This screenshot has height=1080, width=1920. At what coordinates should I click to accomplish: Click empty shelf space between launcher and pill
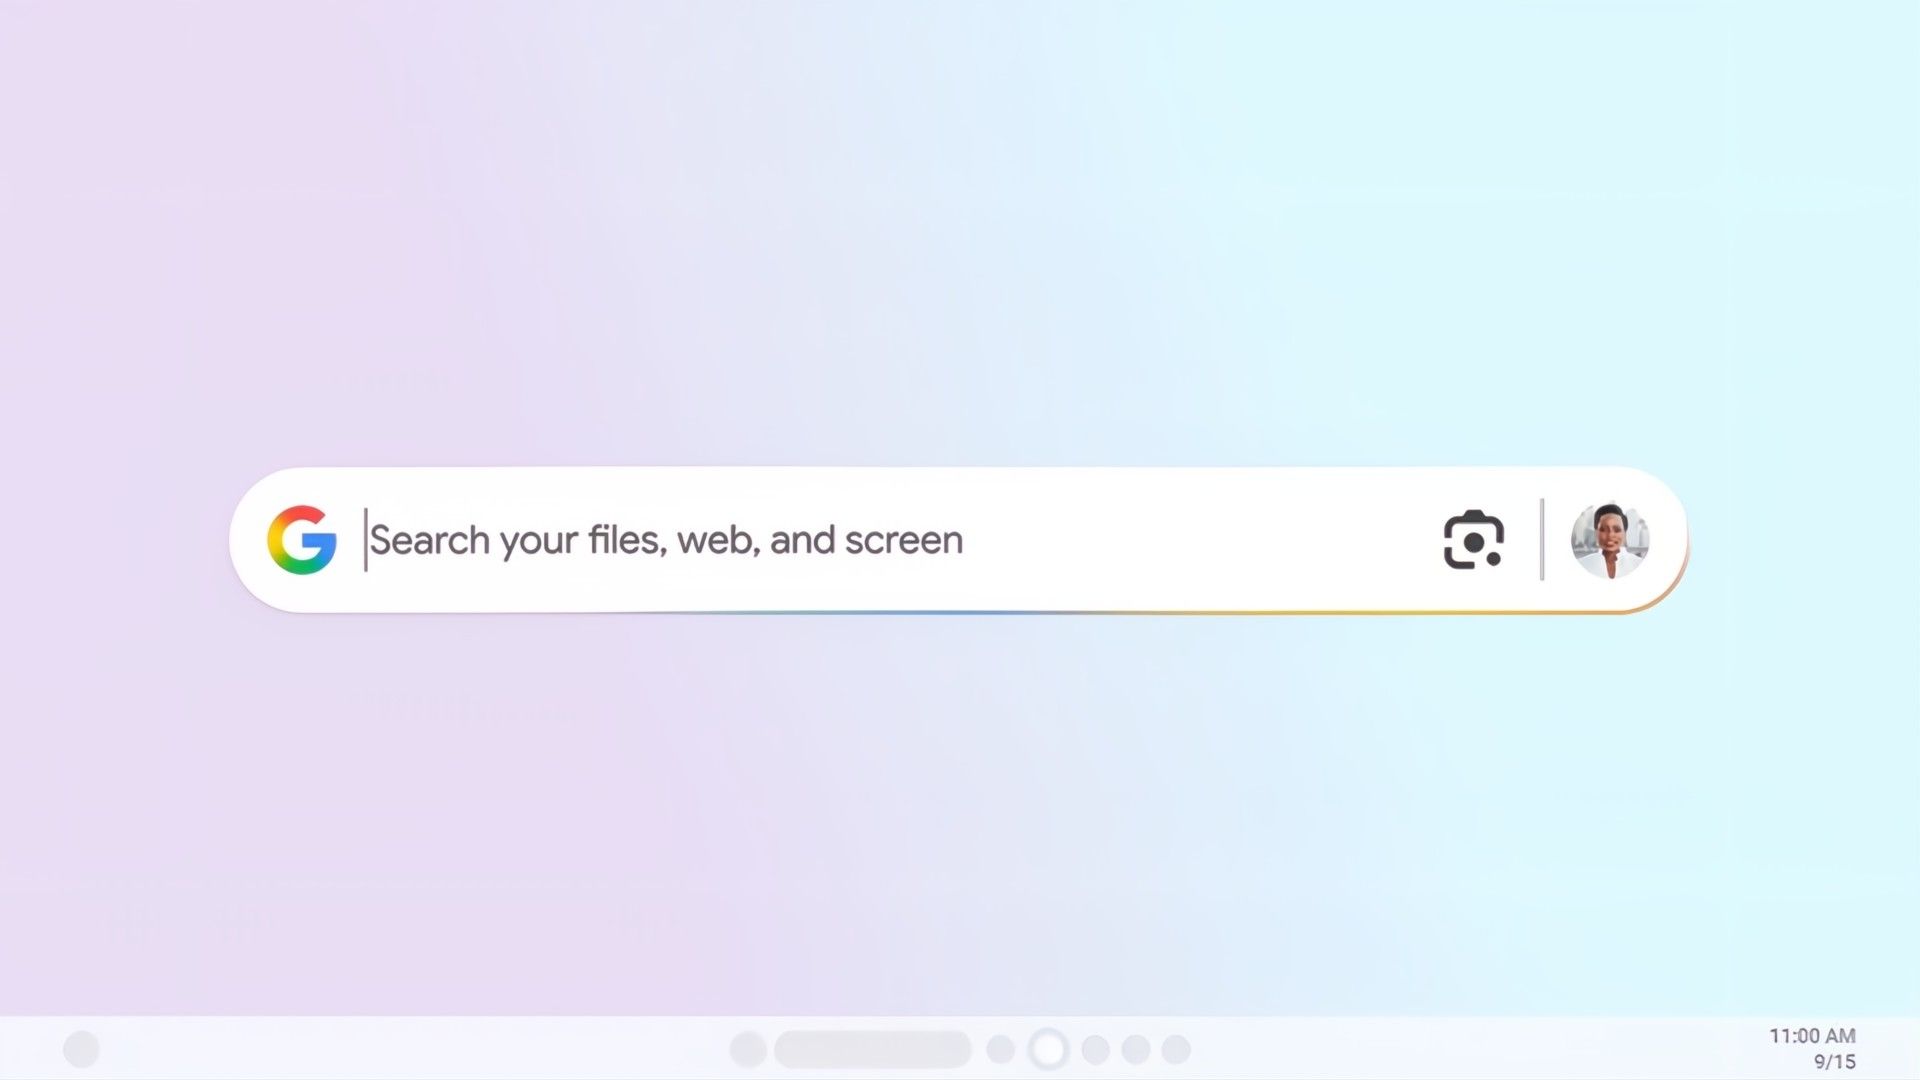415,1049
